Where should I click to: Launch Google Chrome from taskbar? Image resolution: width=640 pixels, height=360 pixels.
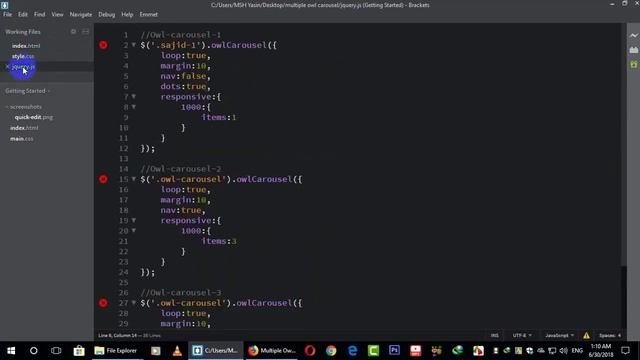pos(331,351)
